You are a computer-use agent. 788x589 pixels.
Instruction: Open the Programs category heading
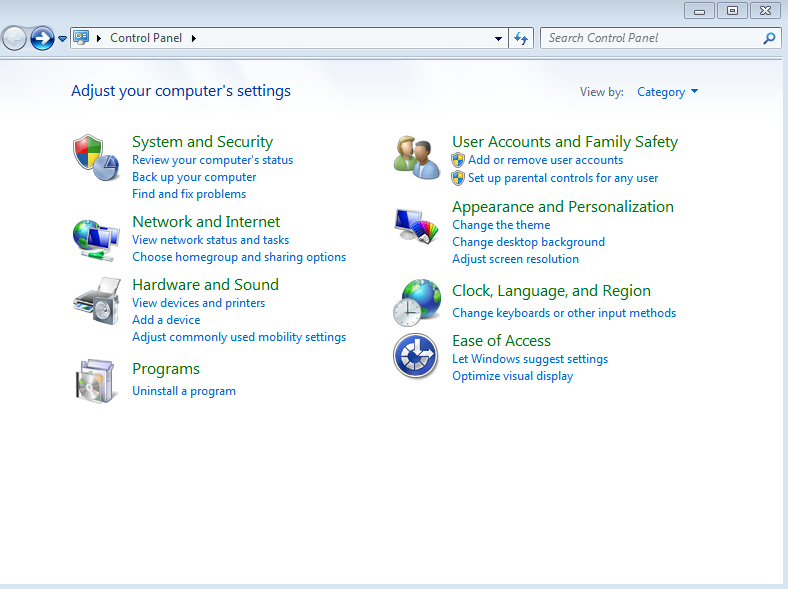(x=166, y=369)
